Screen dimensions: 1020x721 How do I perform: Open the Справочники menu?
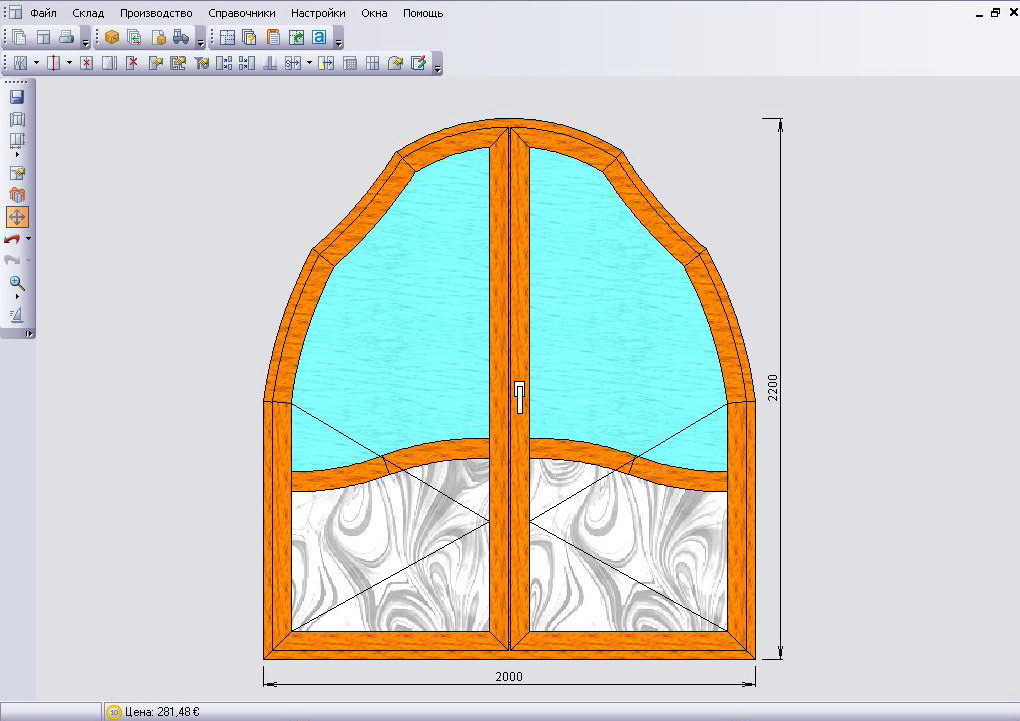241,13
